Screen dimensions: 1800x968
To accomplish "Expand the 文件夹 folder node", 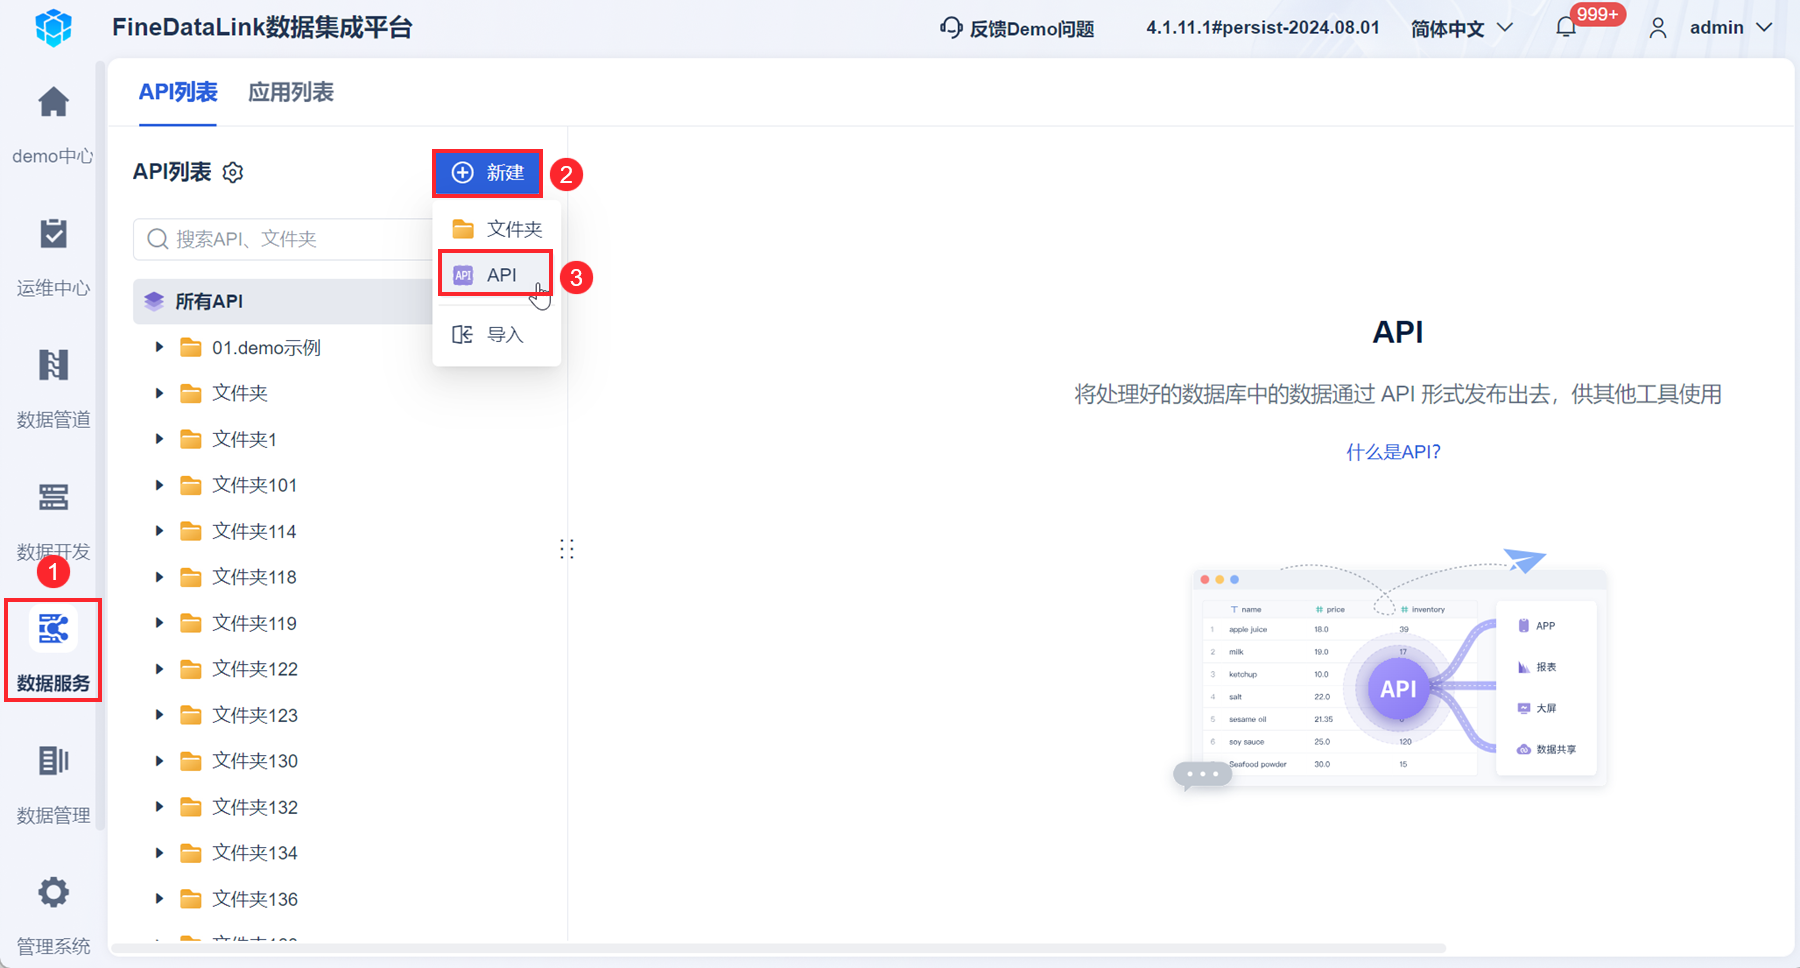I will click(x=159, y=393).
